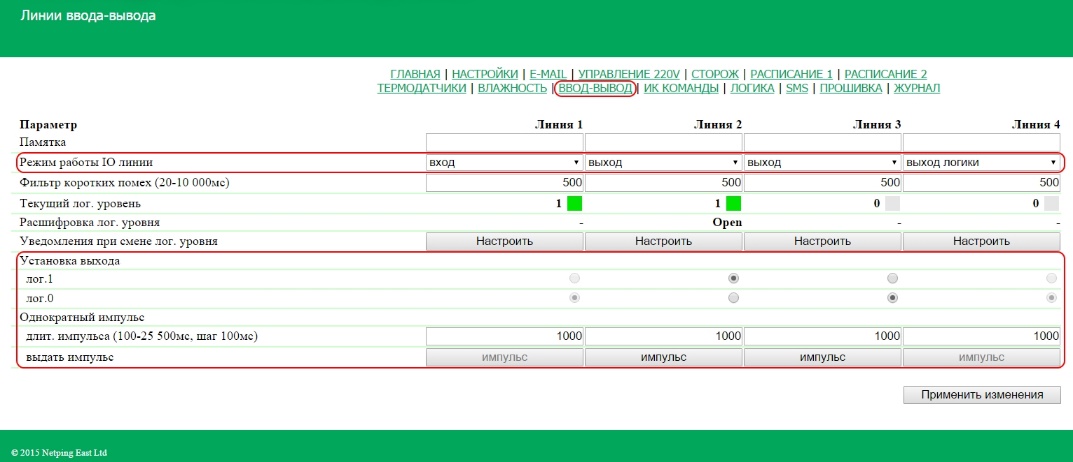Click the green level indicator for Линия 1
Viewport: 1073px width, 462px height.
pos(574,203)
